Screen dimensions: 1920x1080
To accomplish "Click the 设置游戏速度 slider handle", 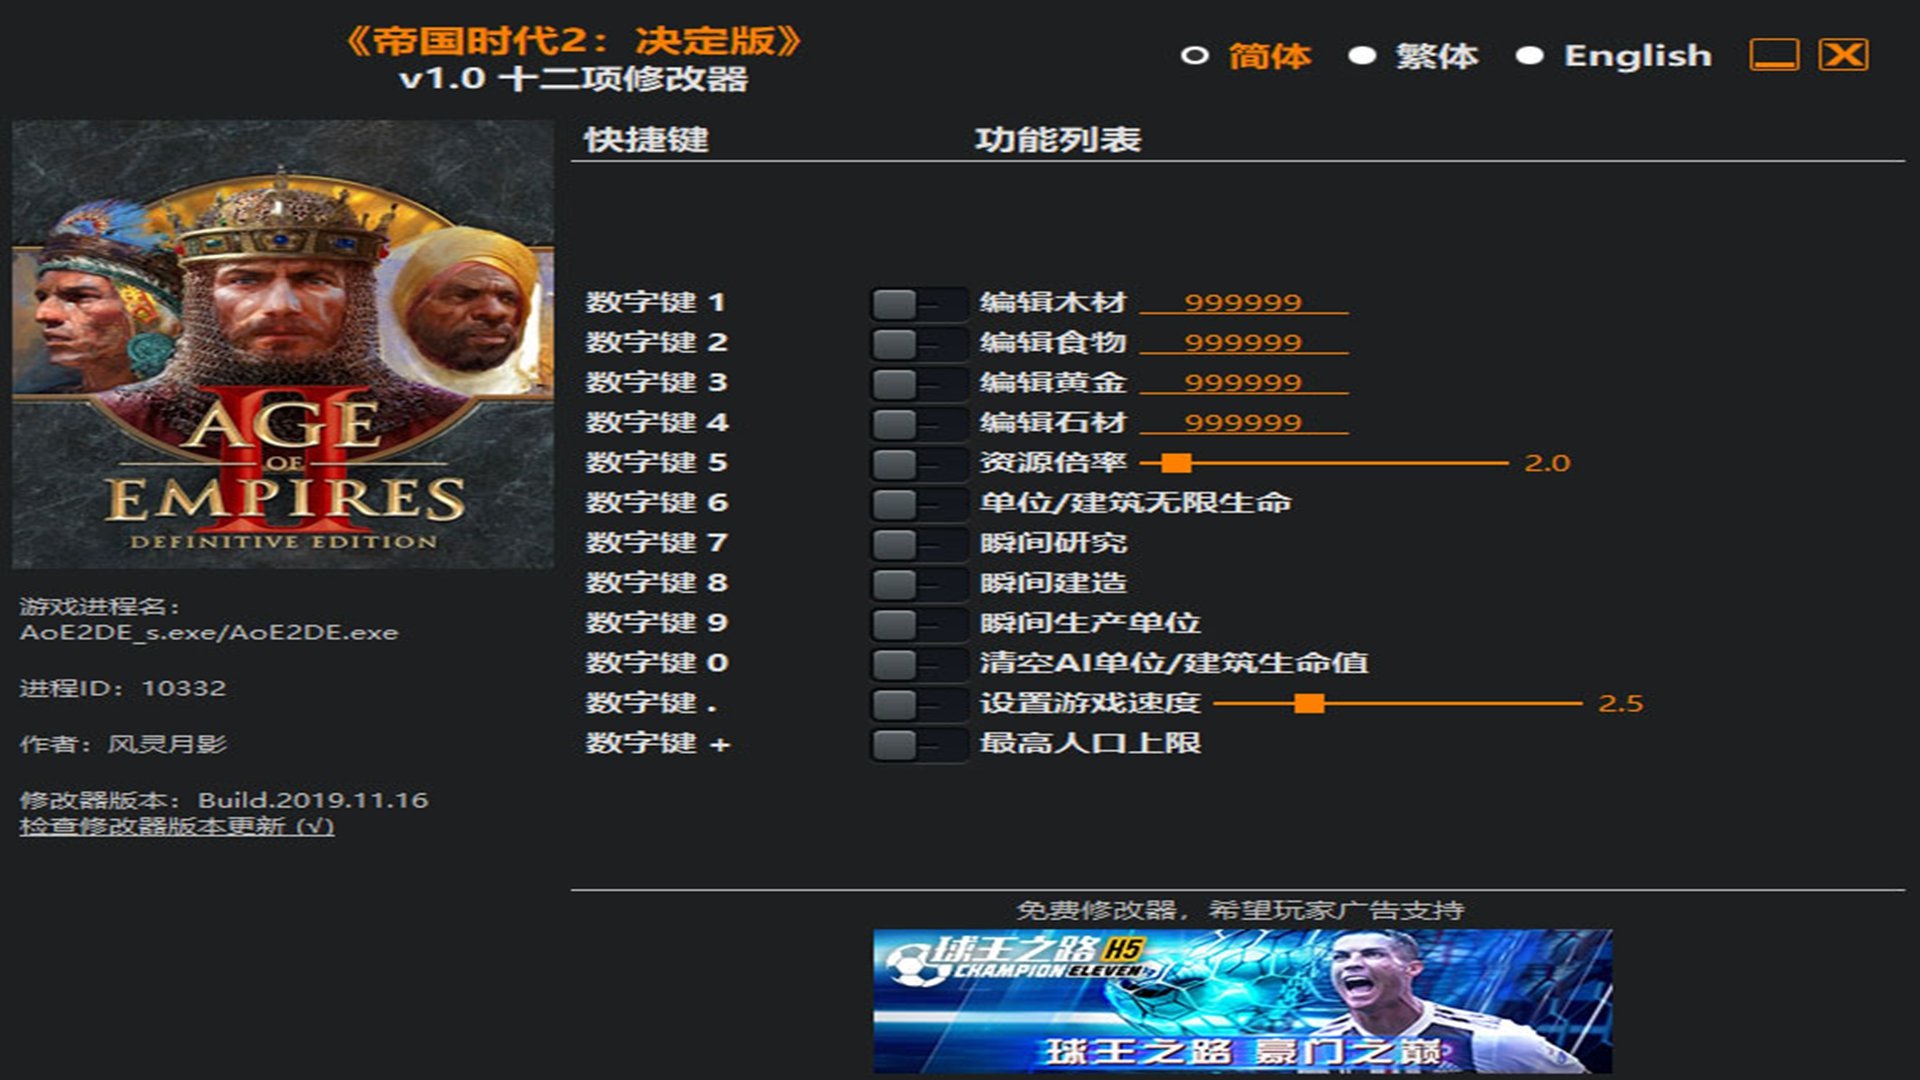I will coord(1309,704).
